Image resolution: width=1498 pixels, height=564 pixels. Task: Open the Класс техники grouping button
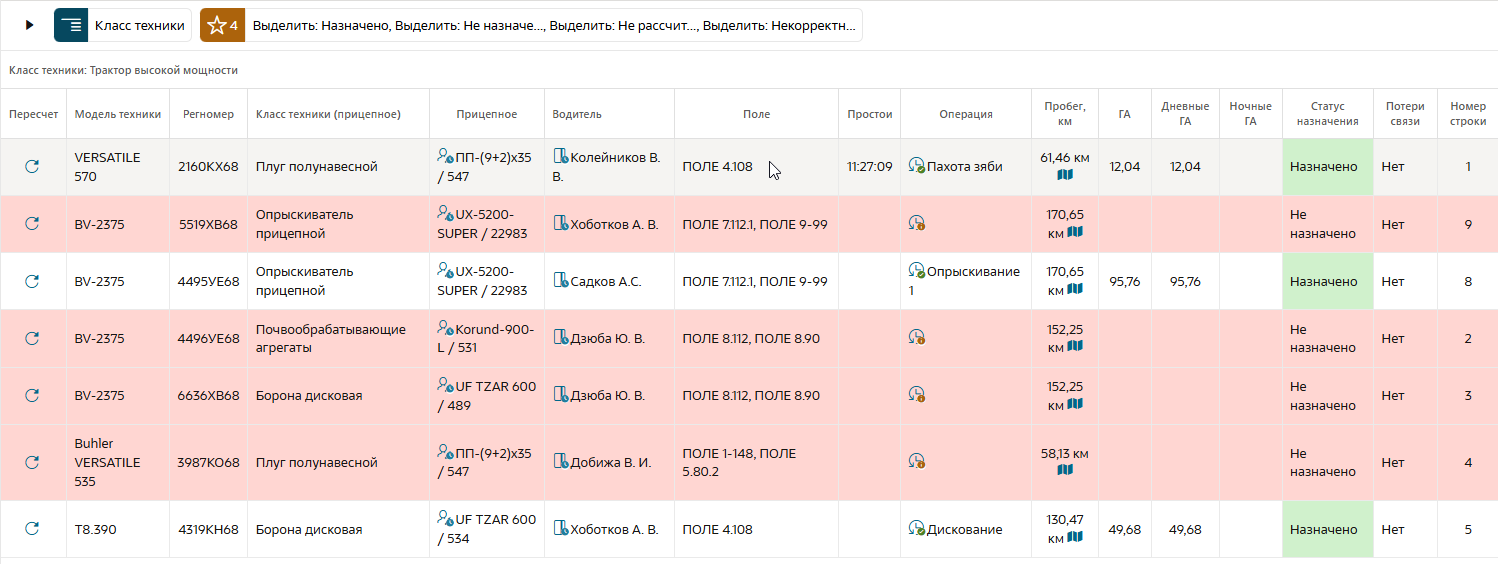point(122,25)
